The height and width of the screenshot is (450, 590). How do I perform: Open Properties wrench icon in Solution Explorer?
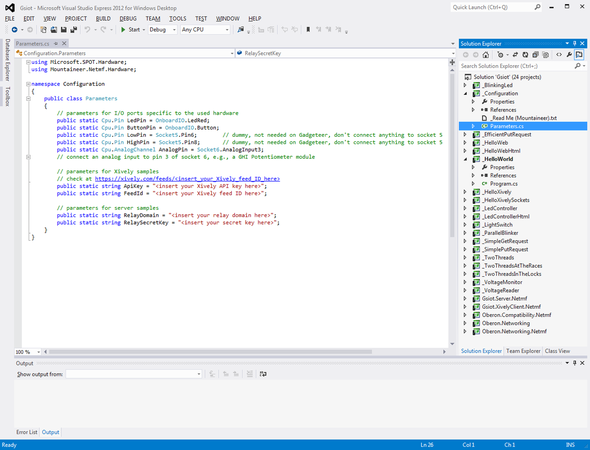pos(569,55)
